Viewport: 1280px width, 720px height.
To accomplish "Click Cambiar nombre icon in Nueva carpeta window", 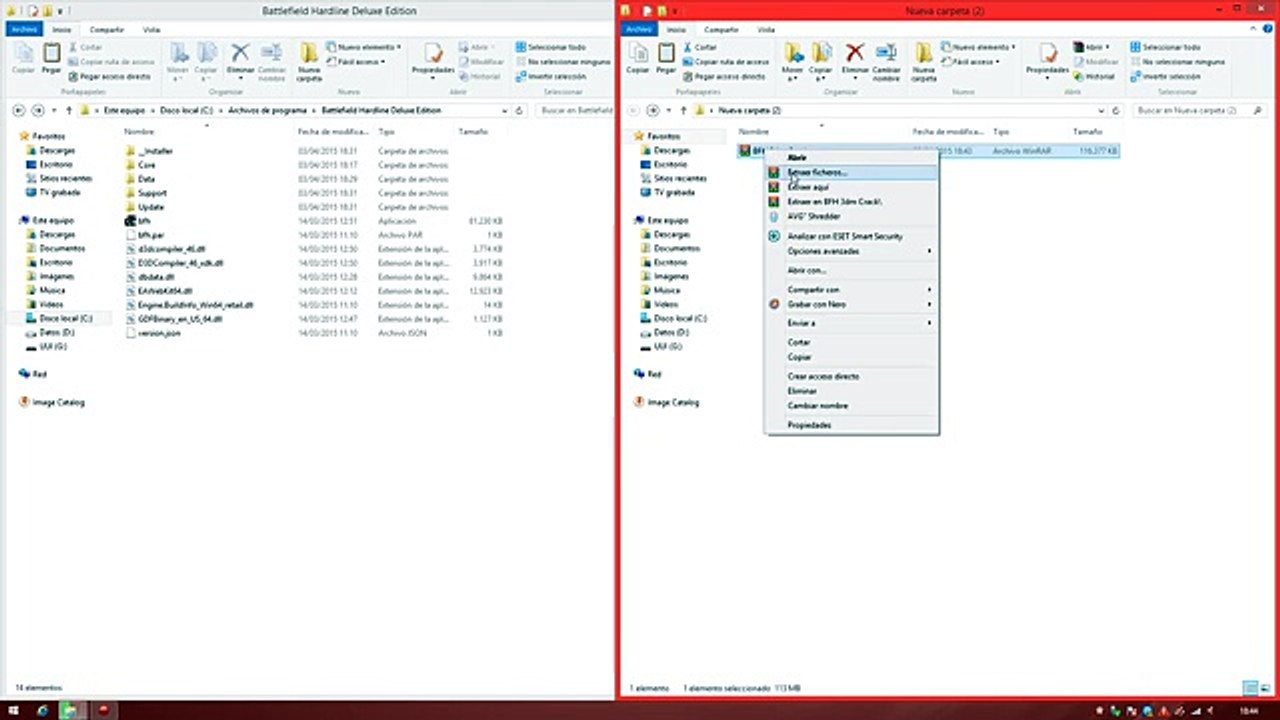I will click(x=887, y=60).
